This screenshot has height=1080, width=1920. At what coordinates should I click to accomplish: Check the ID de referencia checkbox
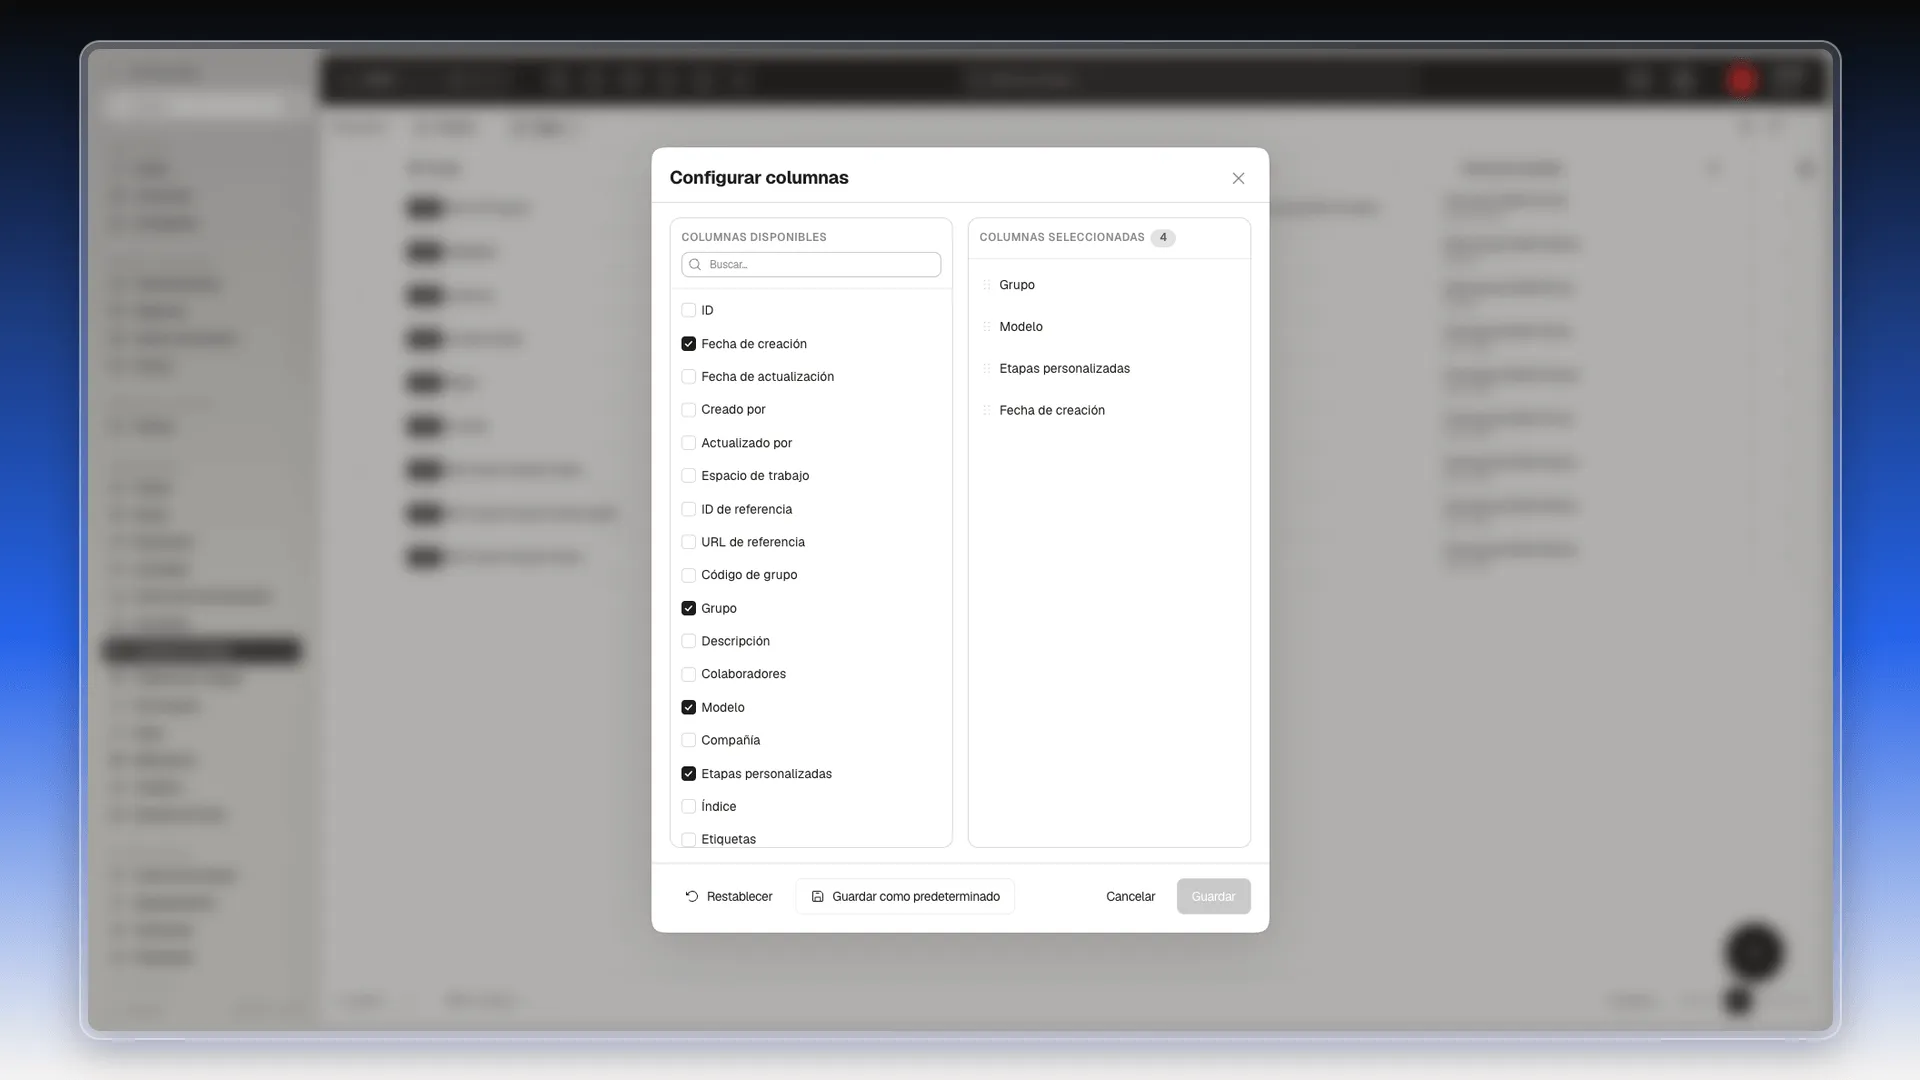coord(688,509)
